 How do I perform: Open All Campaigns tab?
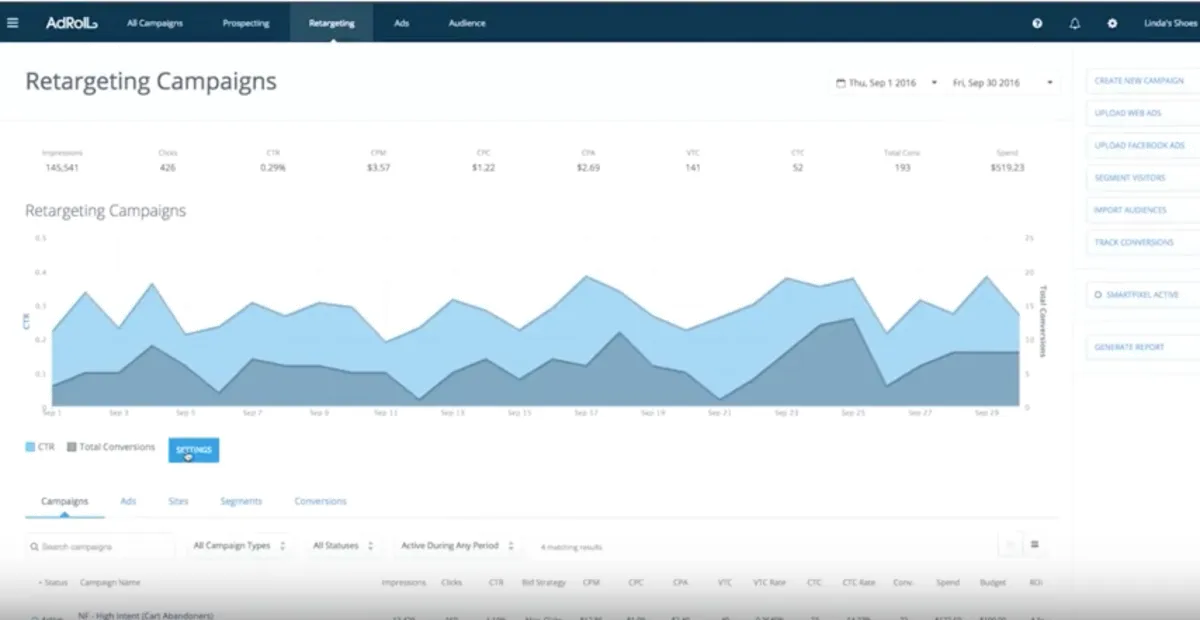[x=155, y=23]
